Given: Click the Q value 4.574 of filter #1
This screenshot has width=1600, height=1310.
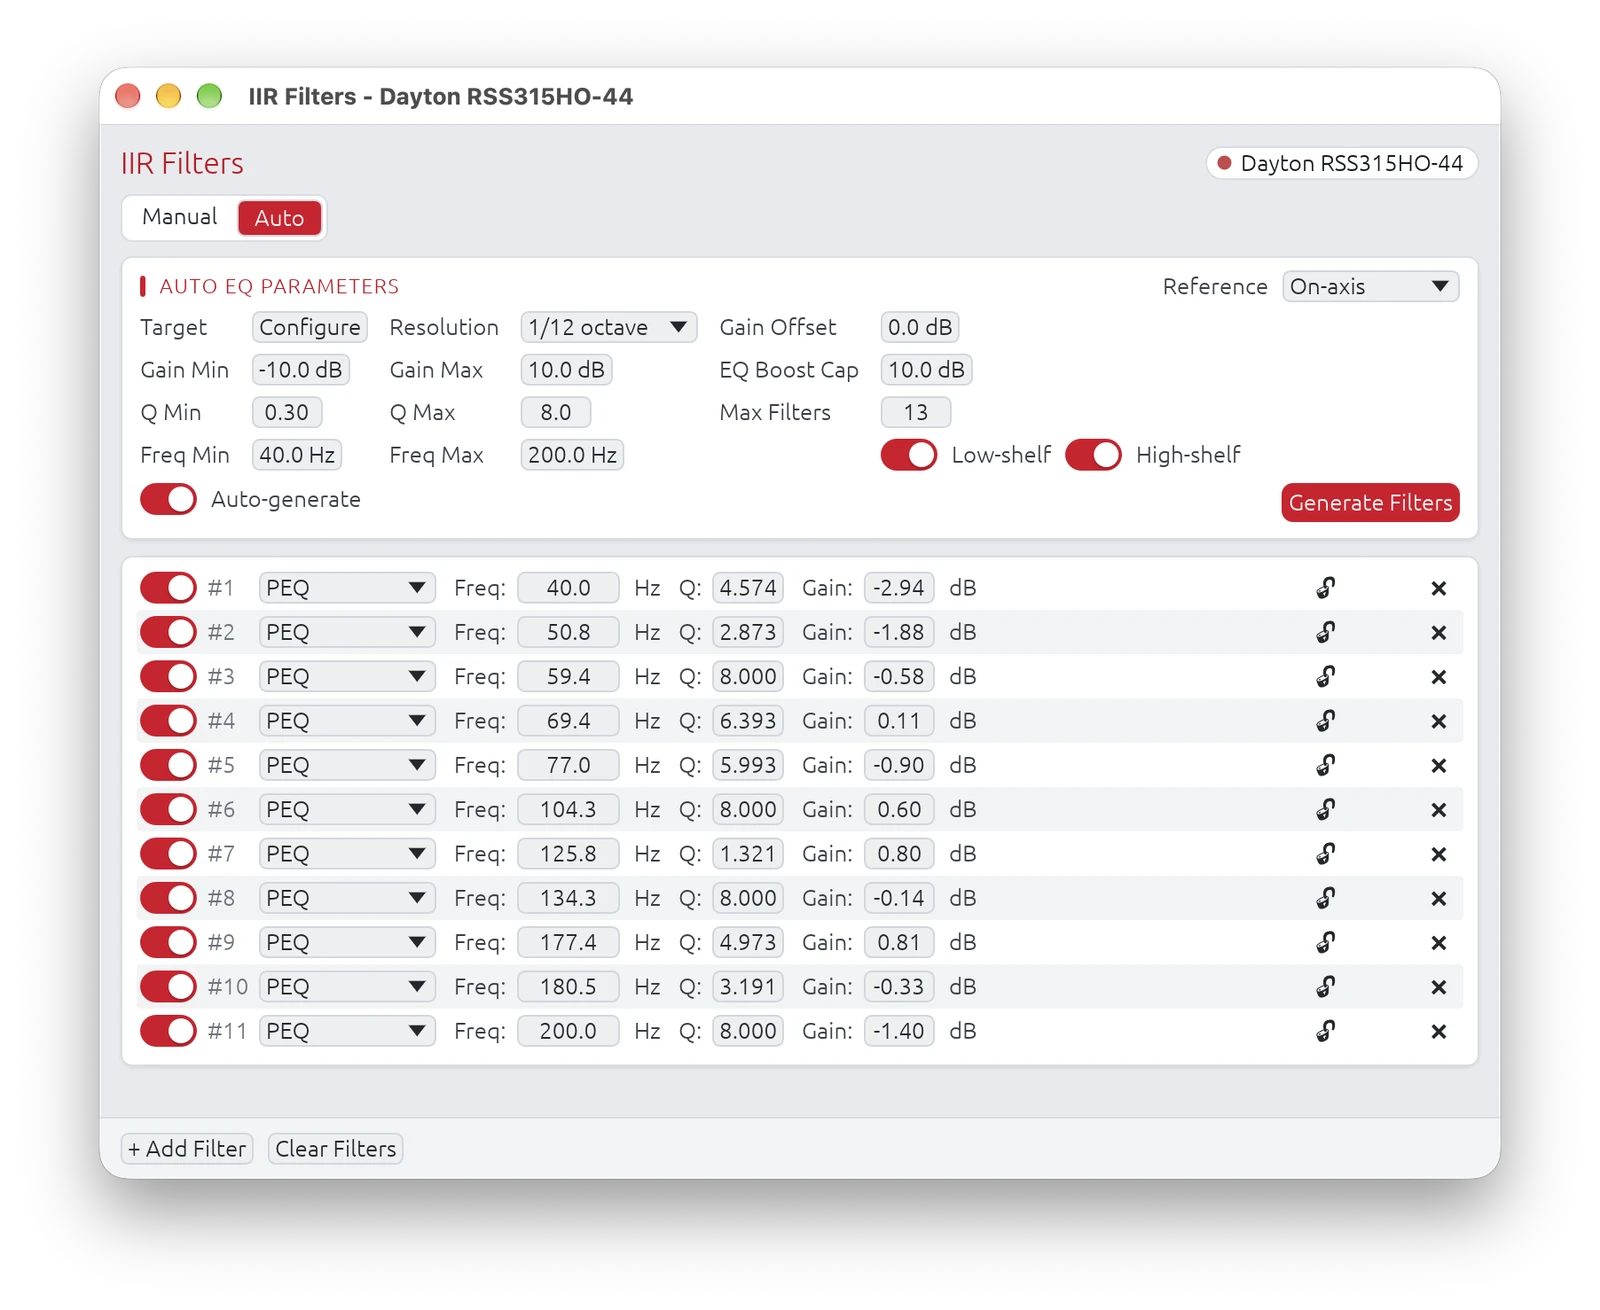Looking at the screenshot, I should (x=748, y=588).
